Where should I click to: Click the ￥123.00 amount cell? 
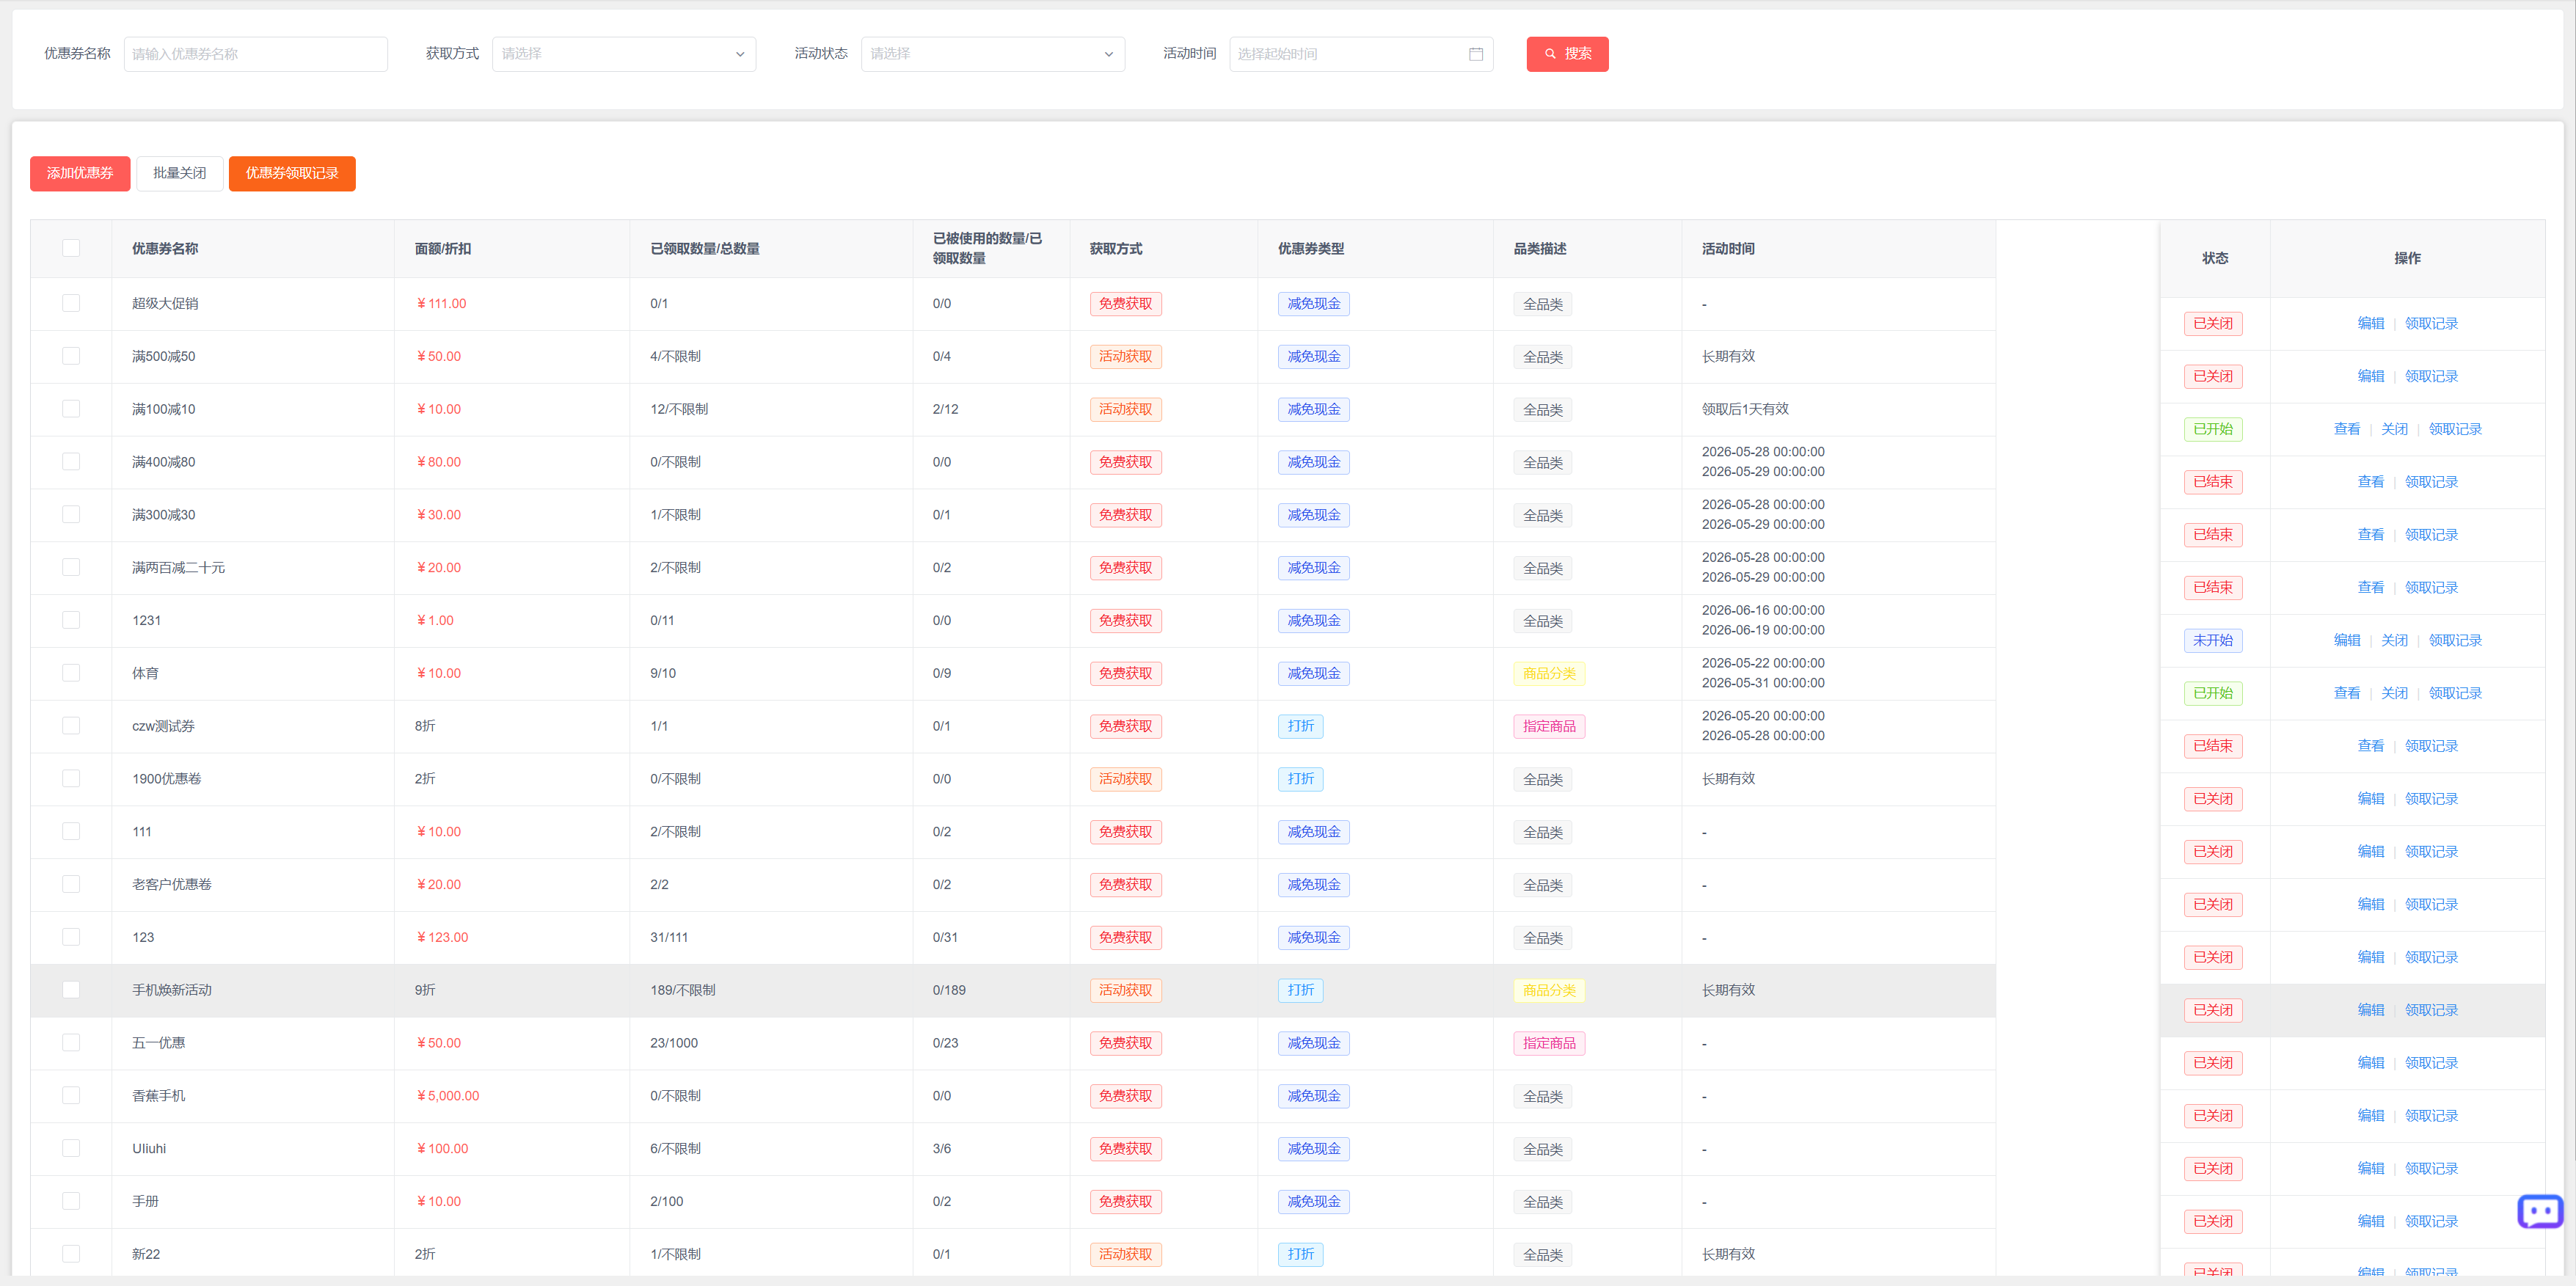441,937
